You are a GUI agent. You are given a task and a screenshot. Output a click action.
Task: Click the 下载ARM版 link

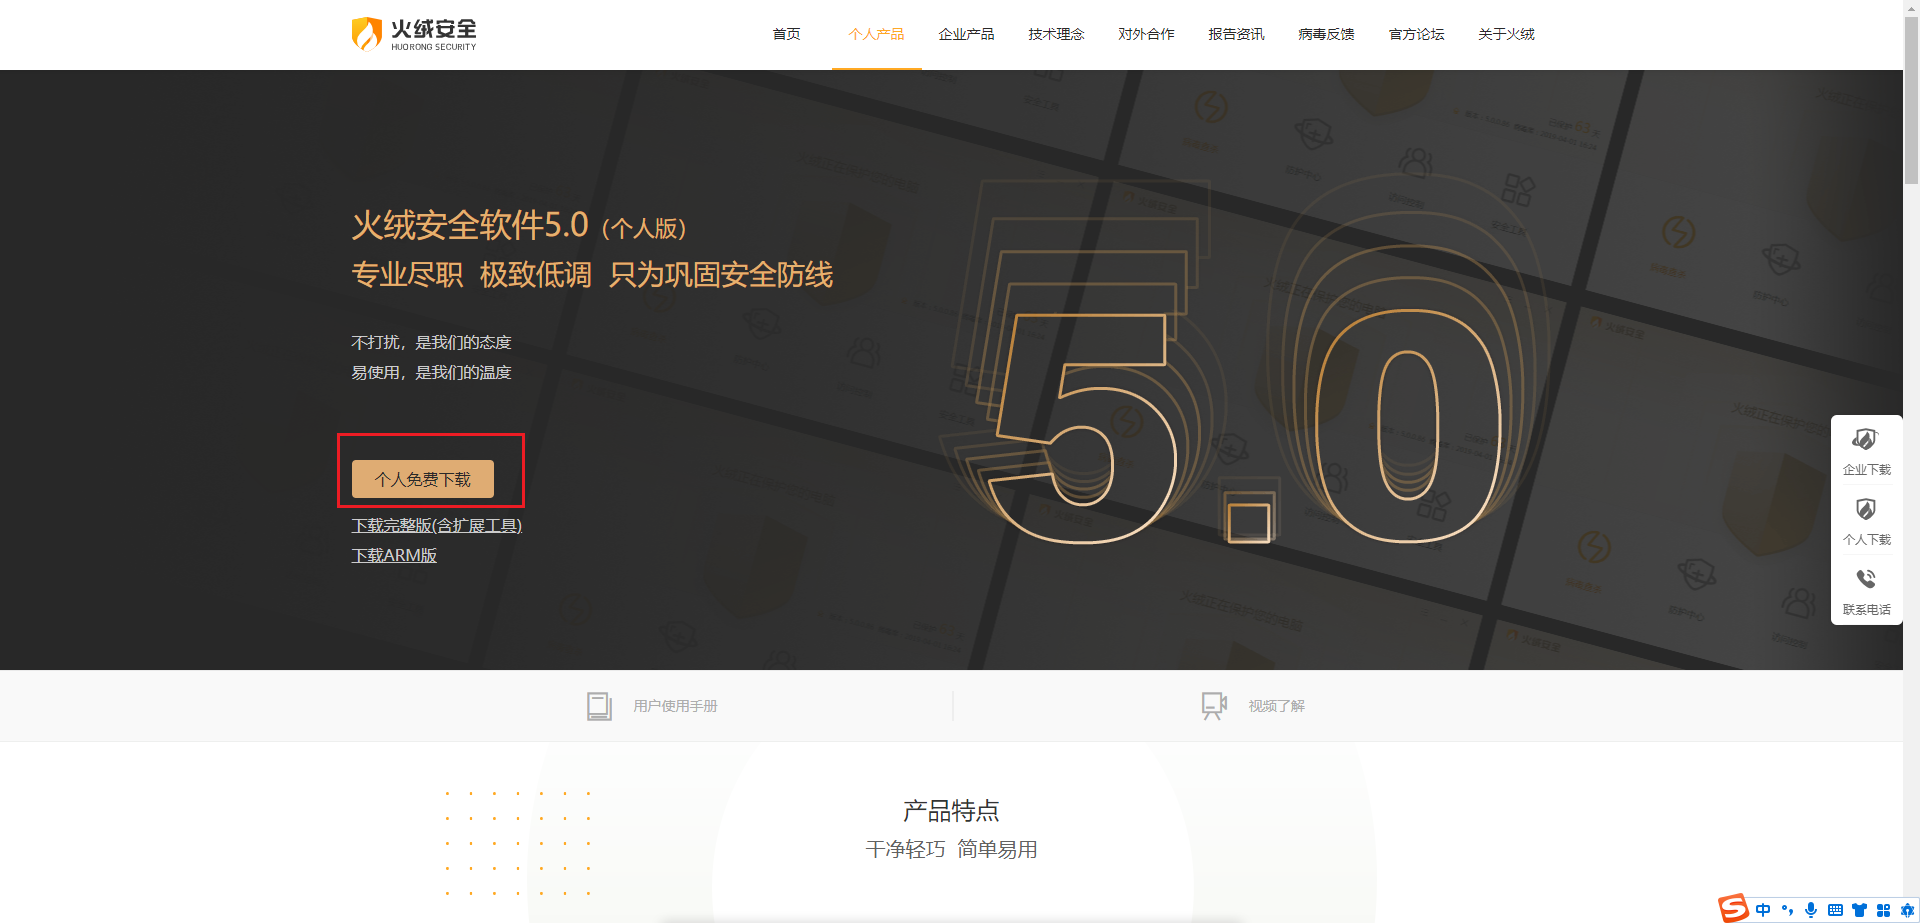pos(394,555)
